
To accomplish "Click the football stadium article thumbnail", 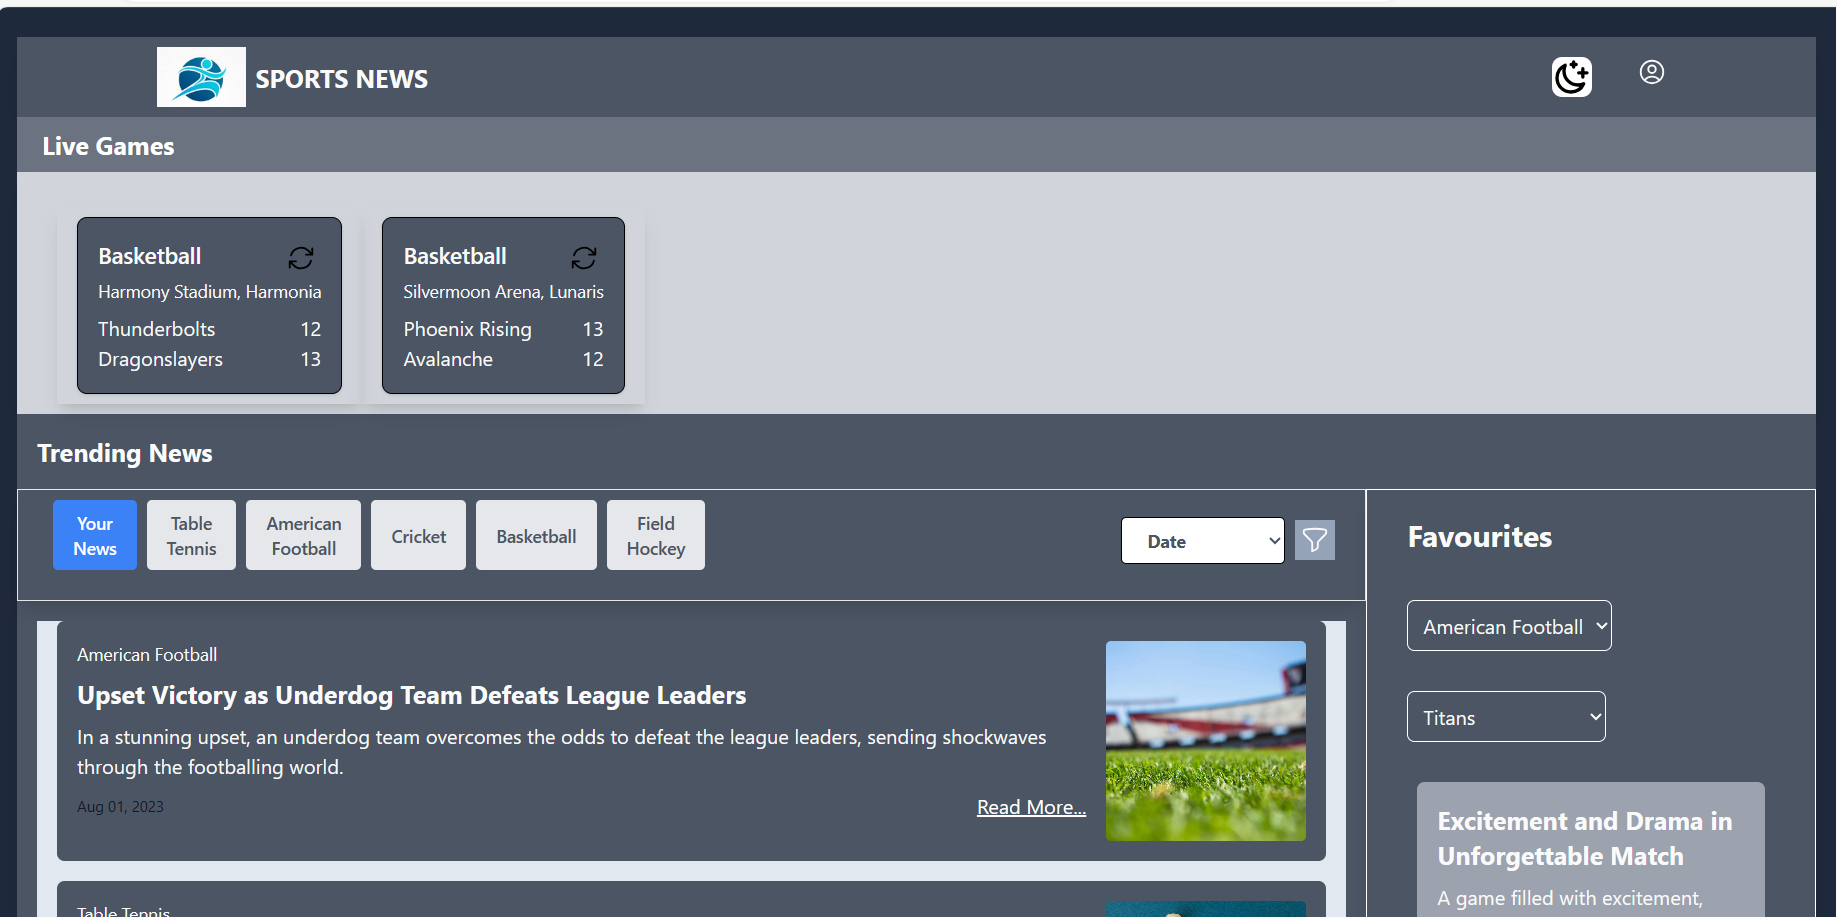I will (1204, 740).
